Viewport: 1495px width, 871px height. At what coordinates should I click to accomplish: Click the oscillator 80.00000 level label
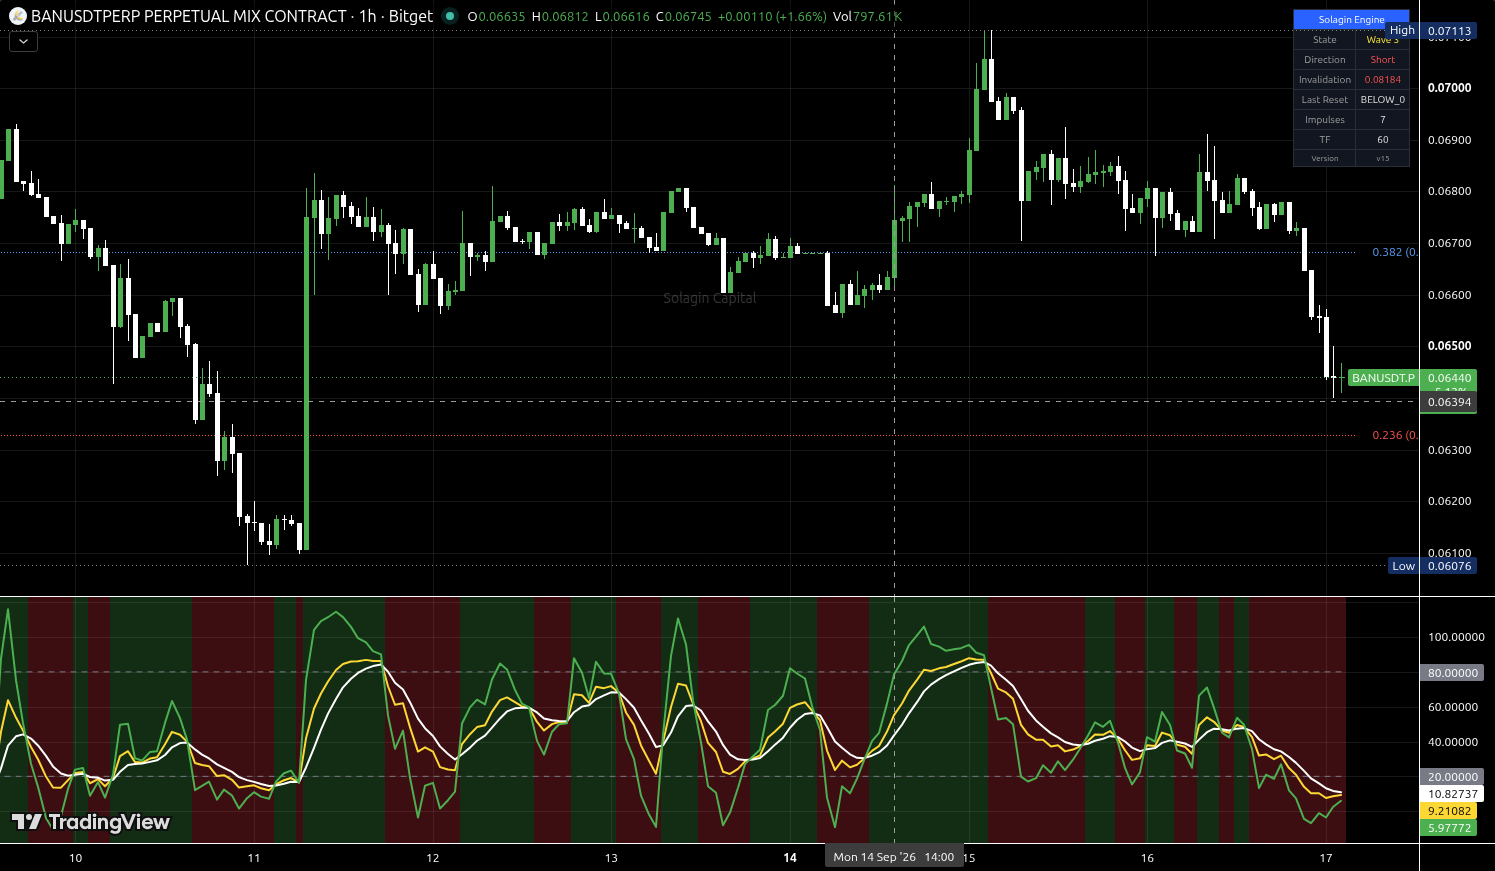point(1452,673)
